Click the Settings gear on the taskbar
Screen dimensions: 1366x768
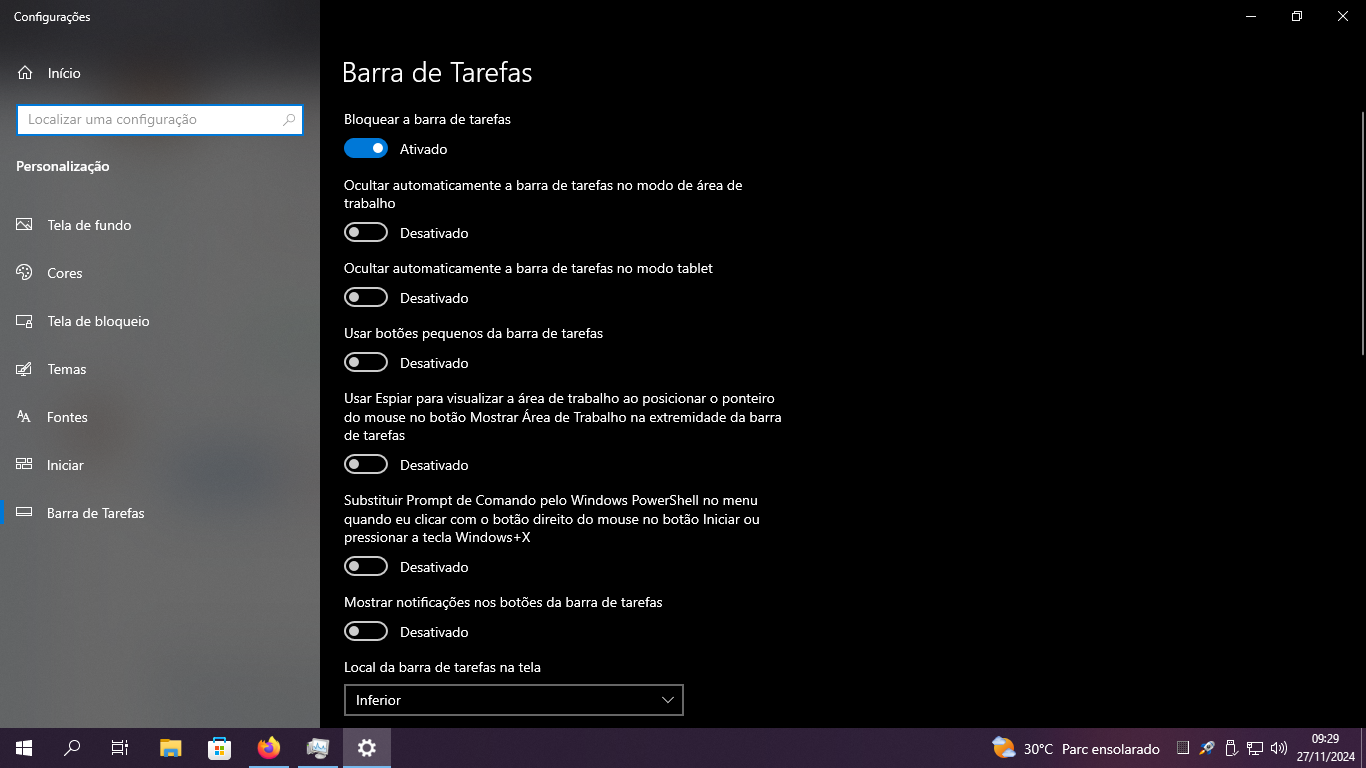(x=367, y=748)
